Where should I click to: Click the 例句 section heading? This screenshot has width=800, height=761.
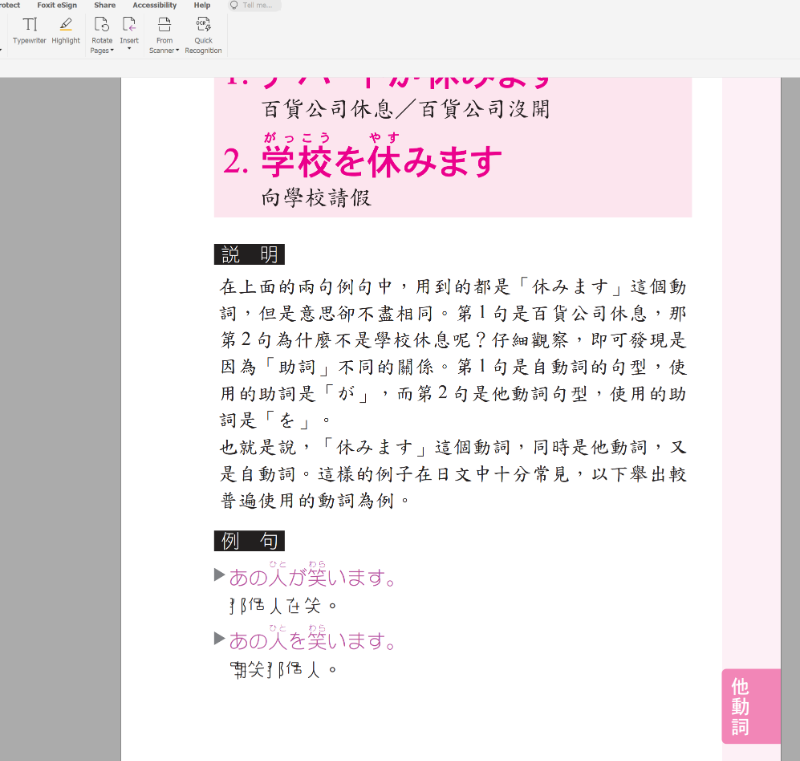tap(249, 541)
